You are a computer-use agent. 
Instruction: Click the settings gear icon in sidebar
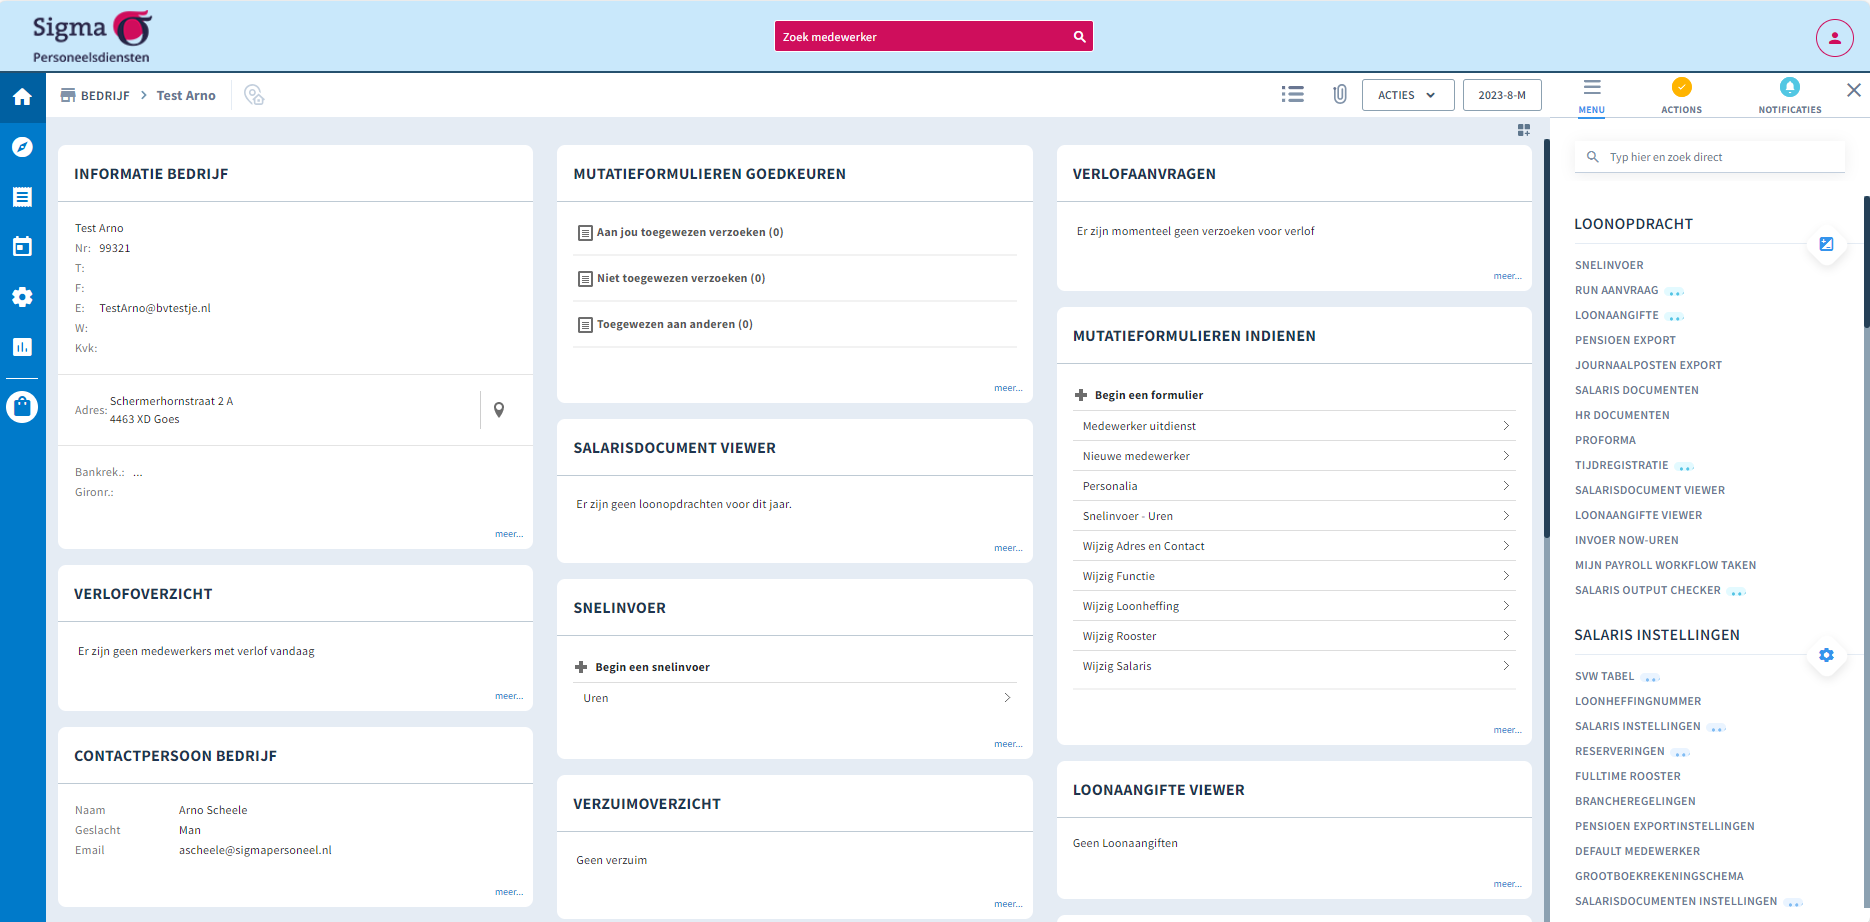coord(22,297)
